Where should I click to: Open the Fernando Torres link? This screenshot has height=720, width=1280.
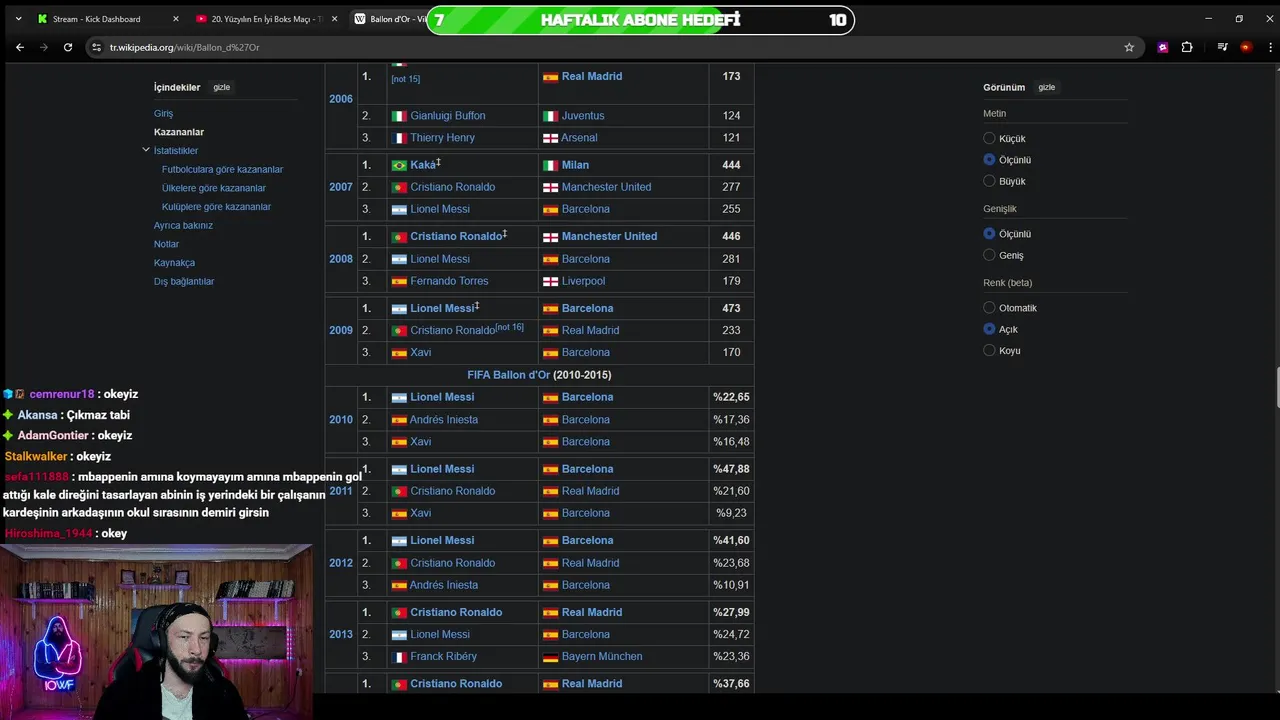pos(449,281)
